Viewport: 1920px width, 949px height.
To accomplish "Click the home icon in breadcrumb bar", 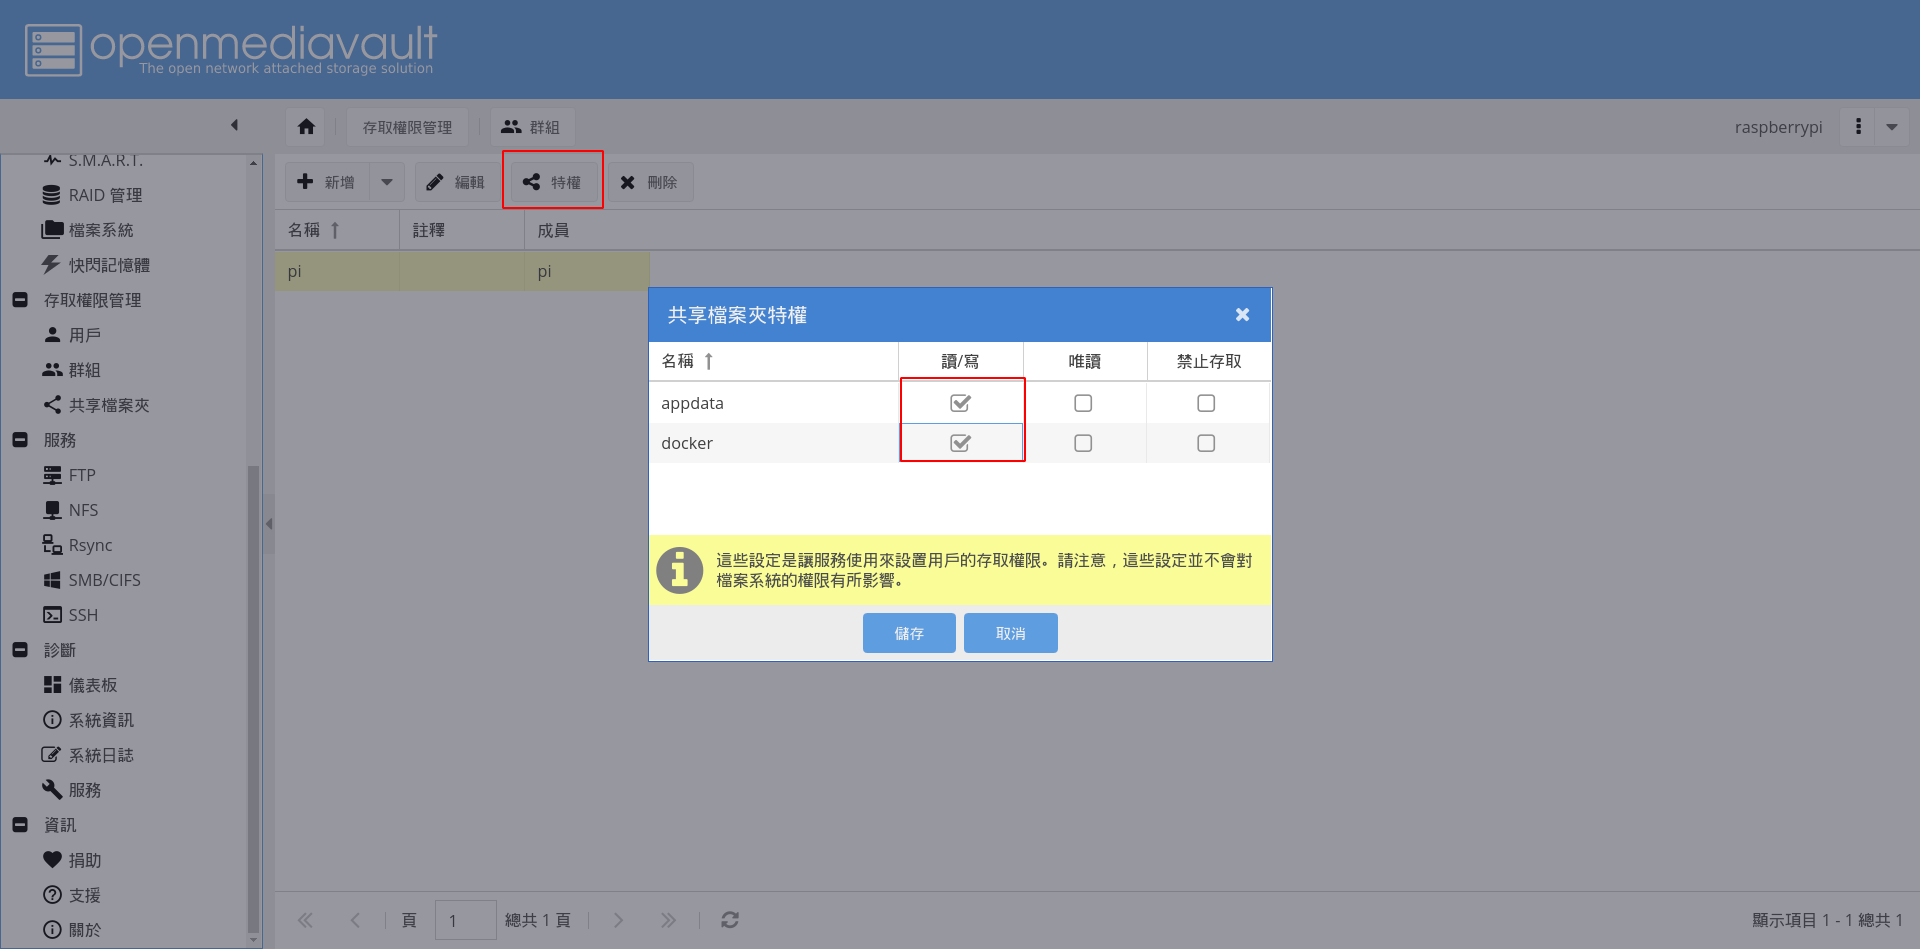I will 306,127.
